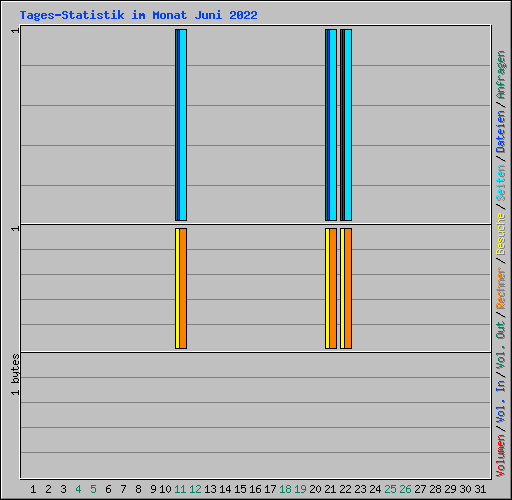Click the "Seiten" legend label
The height and width of the screenshot is (500, 512).
point(501,183)
